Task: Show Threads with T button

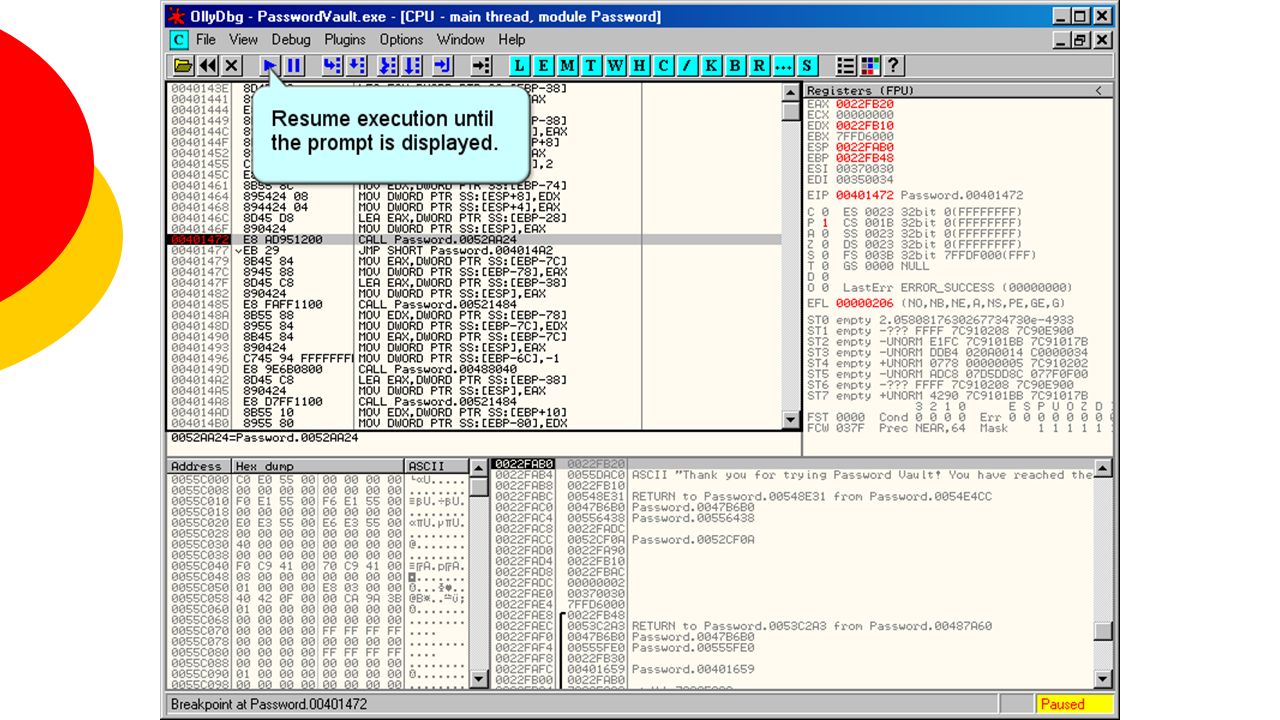Action: coord(591,66)
